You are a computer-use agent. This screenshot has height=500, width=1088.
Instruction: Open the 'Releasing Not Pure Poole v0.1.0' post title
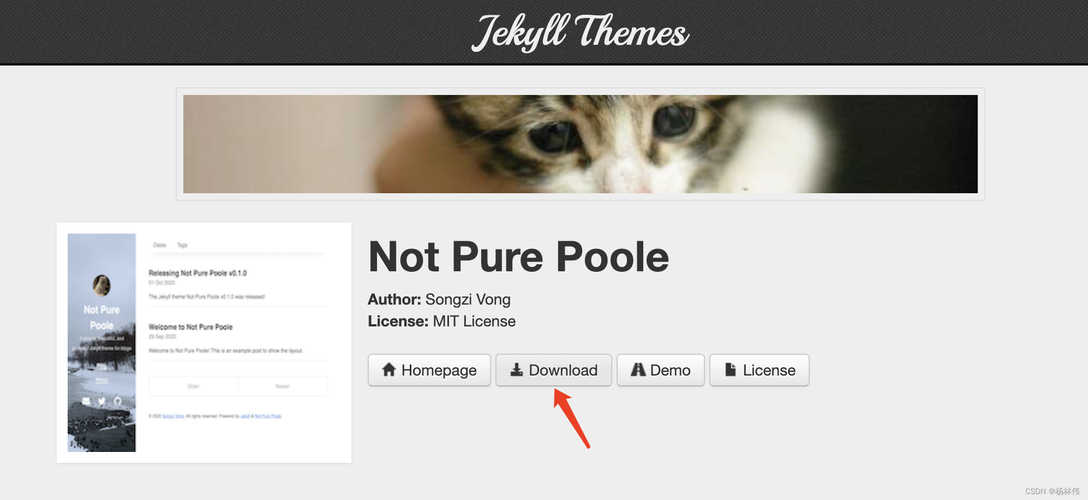click(198, 273)
